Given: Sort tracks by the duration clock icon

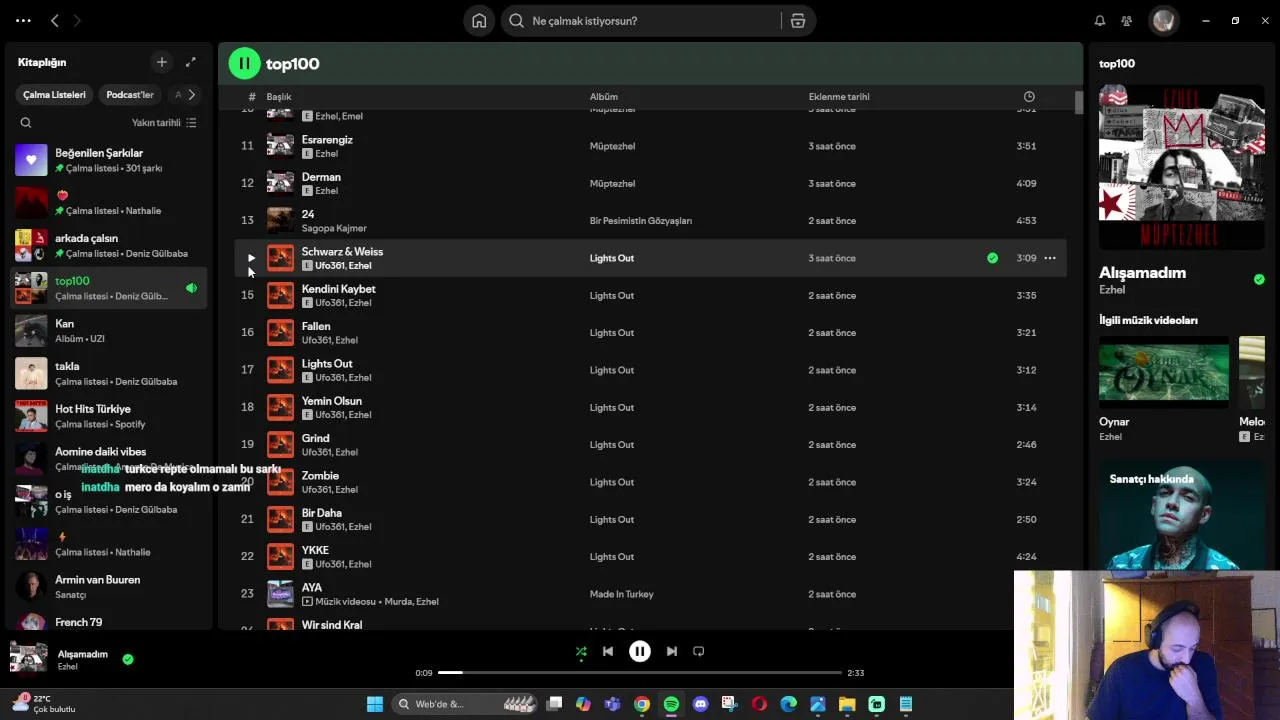Looking at the screenshot, I should 1029,97.
